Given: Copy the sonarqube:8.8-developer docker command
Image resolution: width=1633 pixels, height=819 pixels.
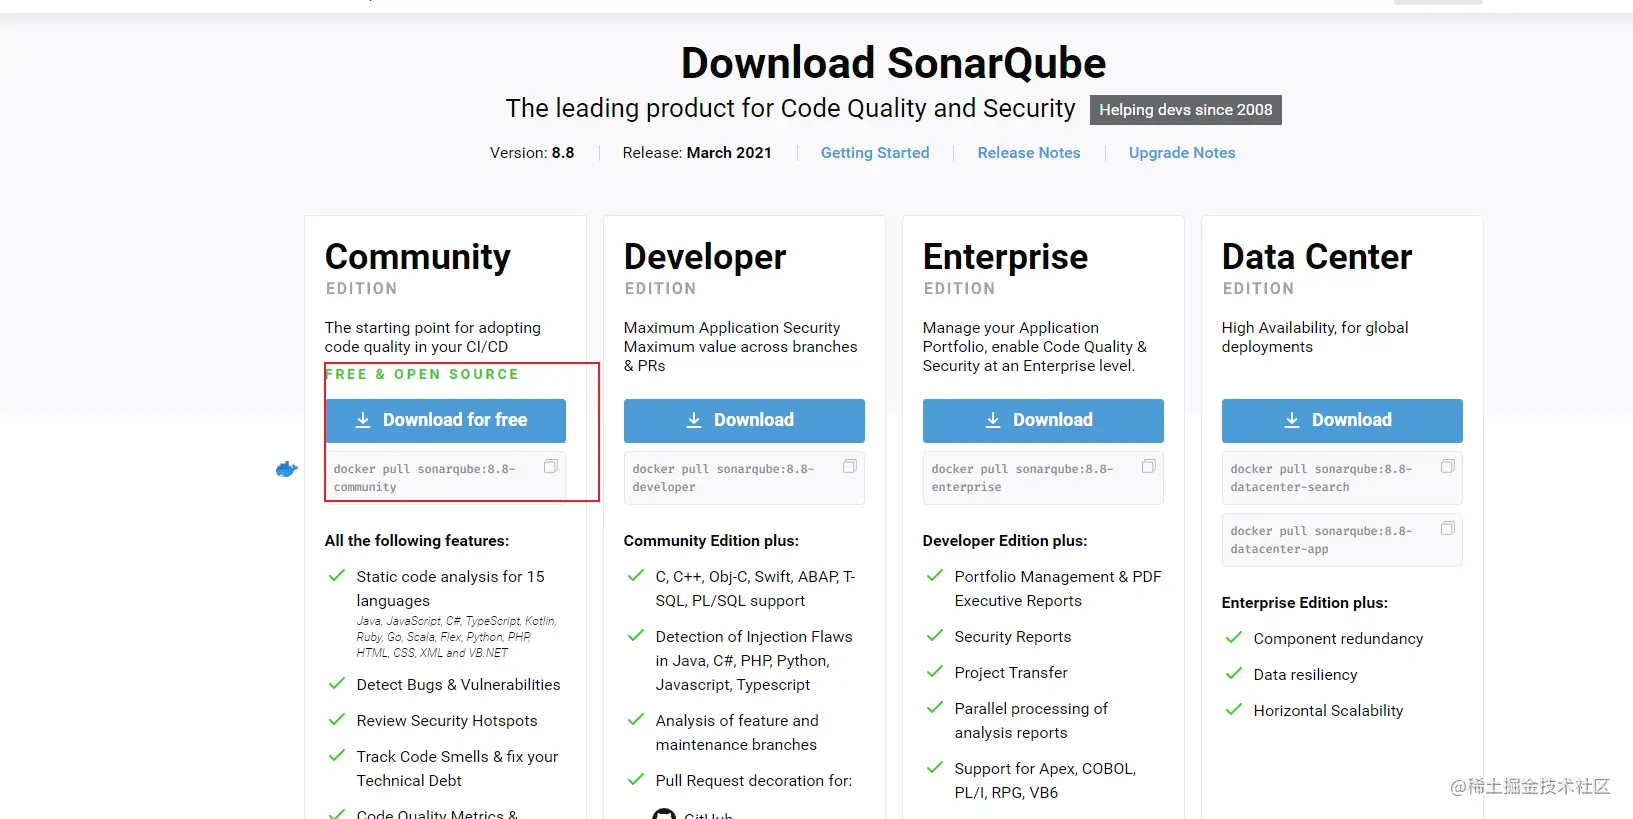Looking at the screenshot, I should (850, 467).
